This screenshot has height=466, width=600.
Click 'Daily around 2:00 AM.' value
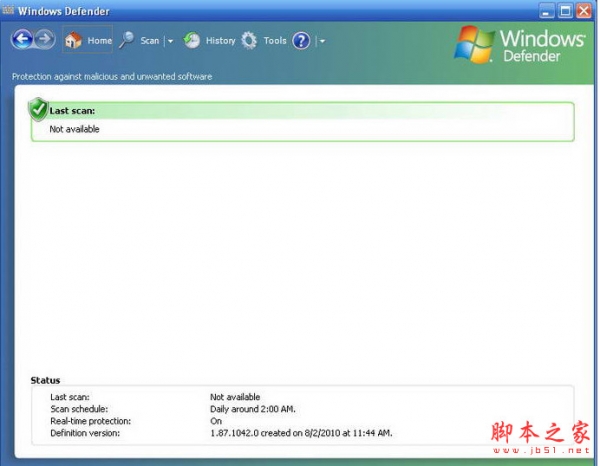(253, 409)
